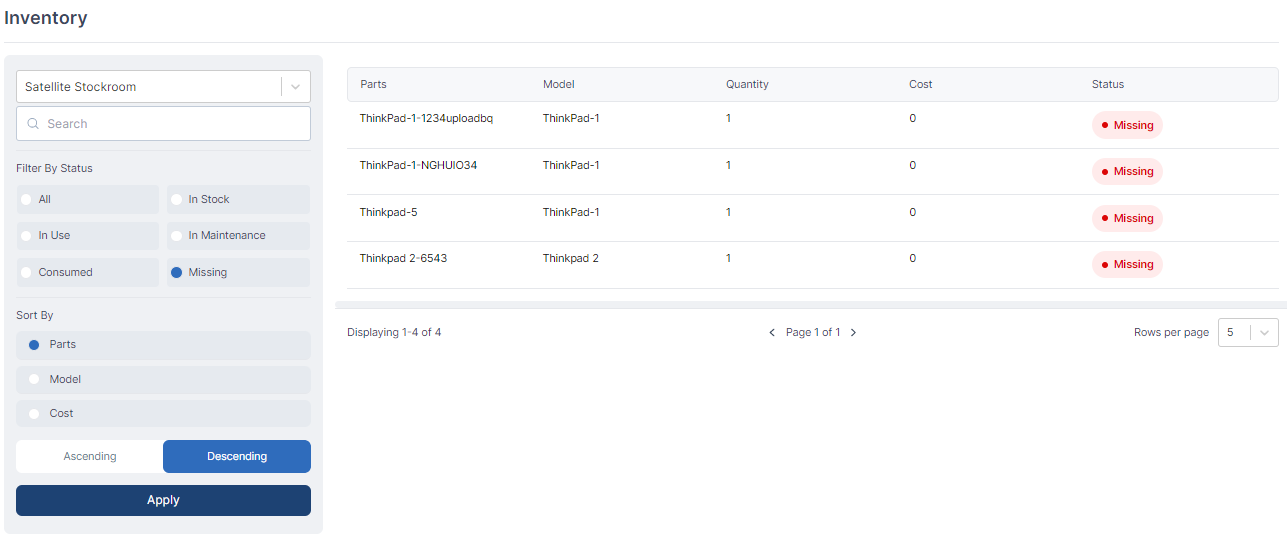Screen dimensions: 1287x535
Task: Select the Missing status filter
Action: point(238,272)
